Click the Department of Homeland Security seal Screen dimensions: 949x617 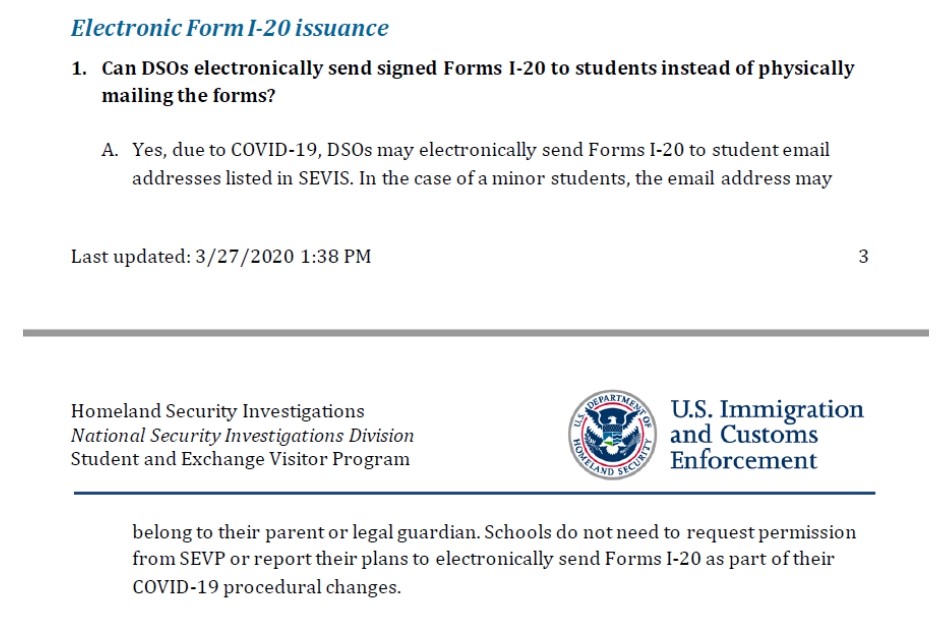tap(612, 436)
